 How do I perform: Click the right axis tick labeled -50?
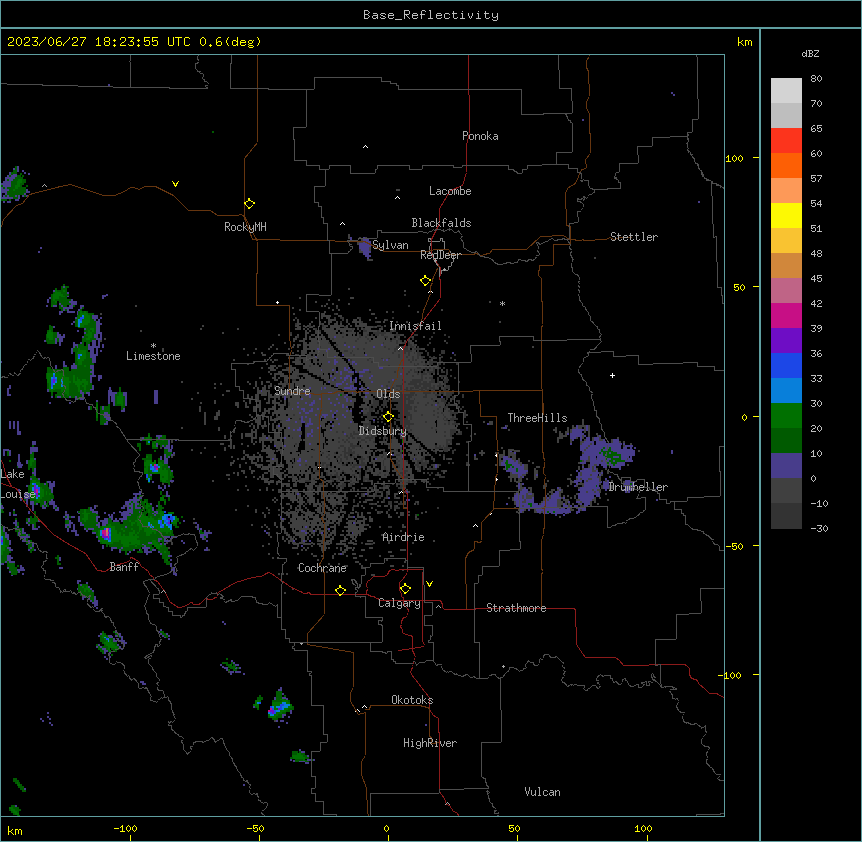coord(734,546)
